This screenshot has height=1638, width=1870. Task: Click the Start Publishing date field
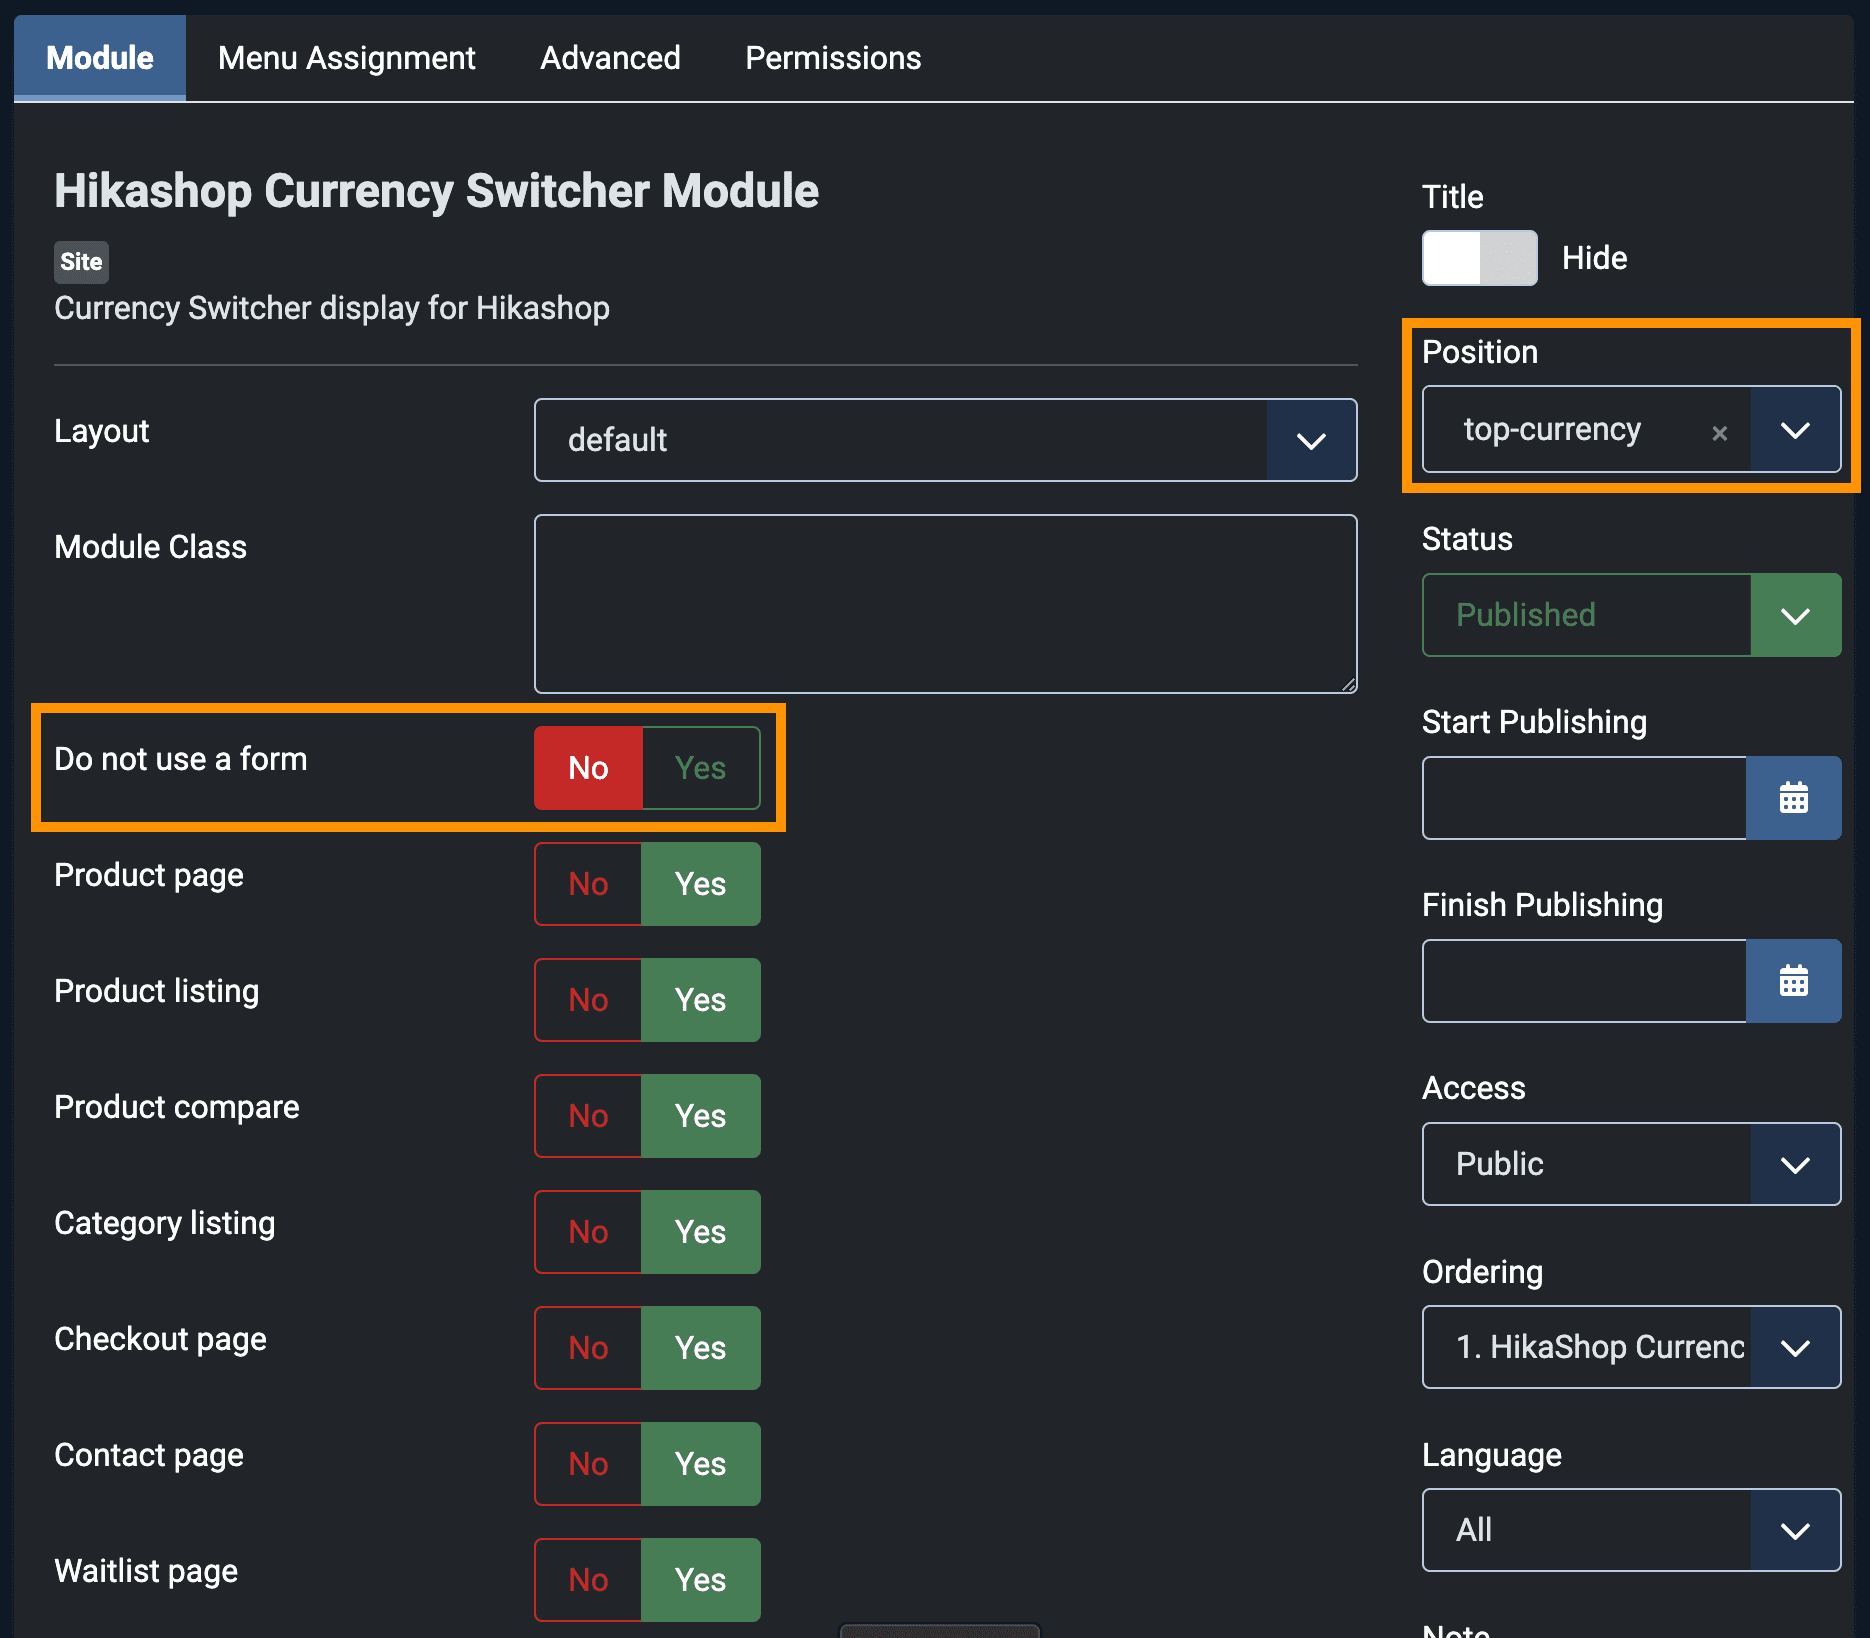[1584, 798]
